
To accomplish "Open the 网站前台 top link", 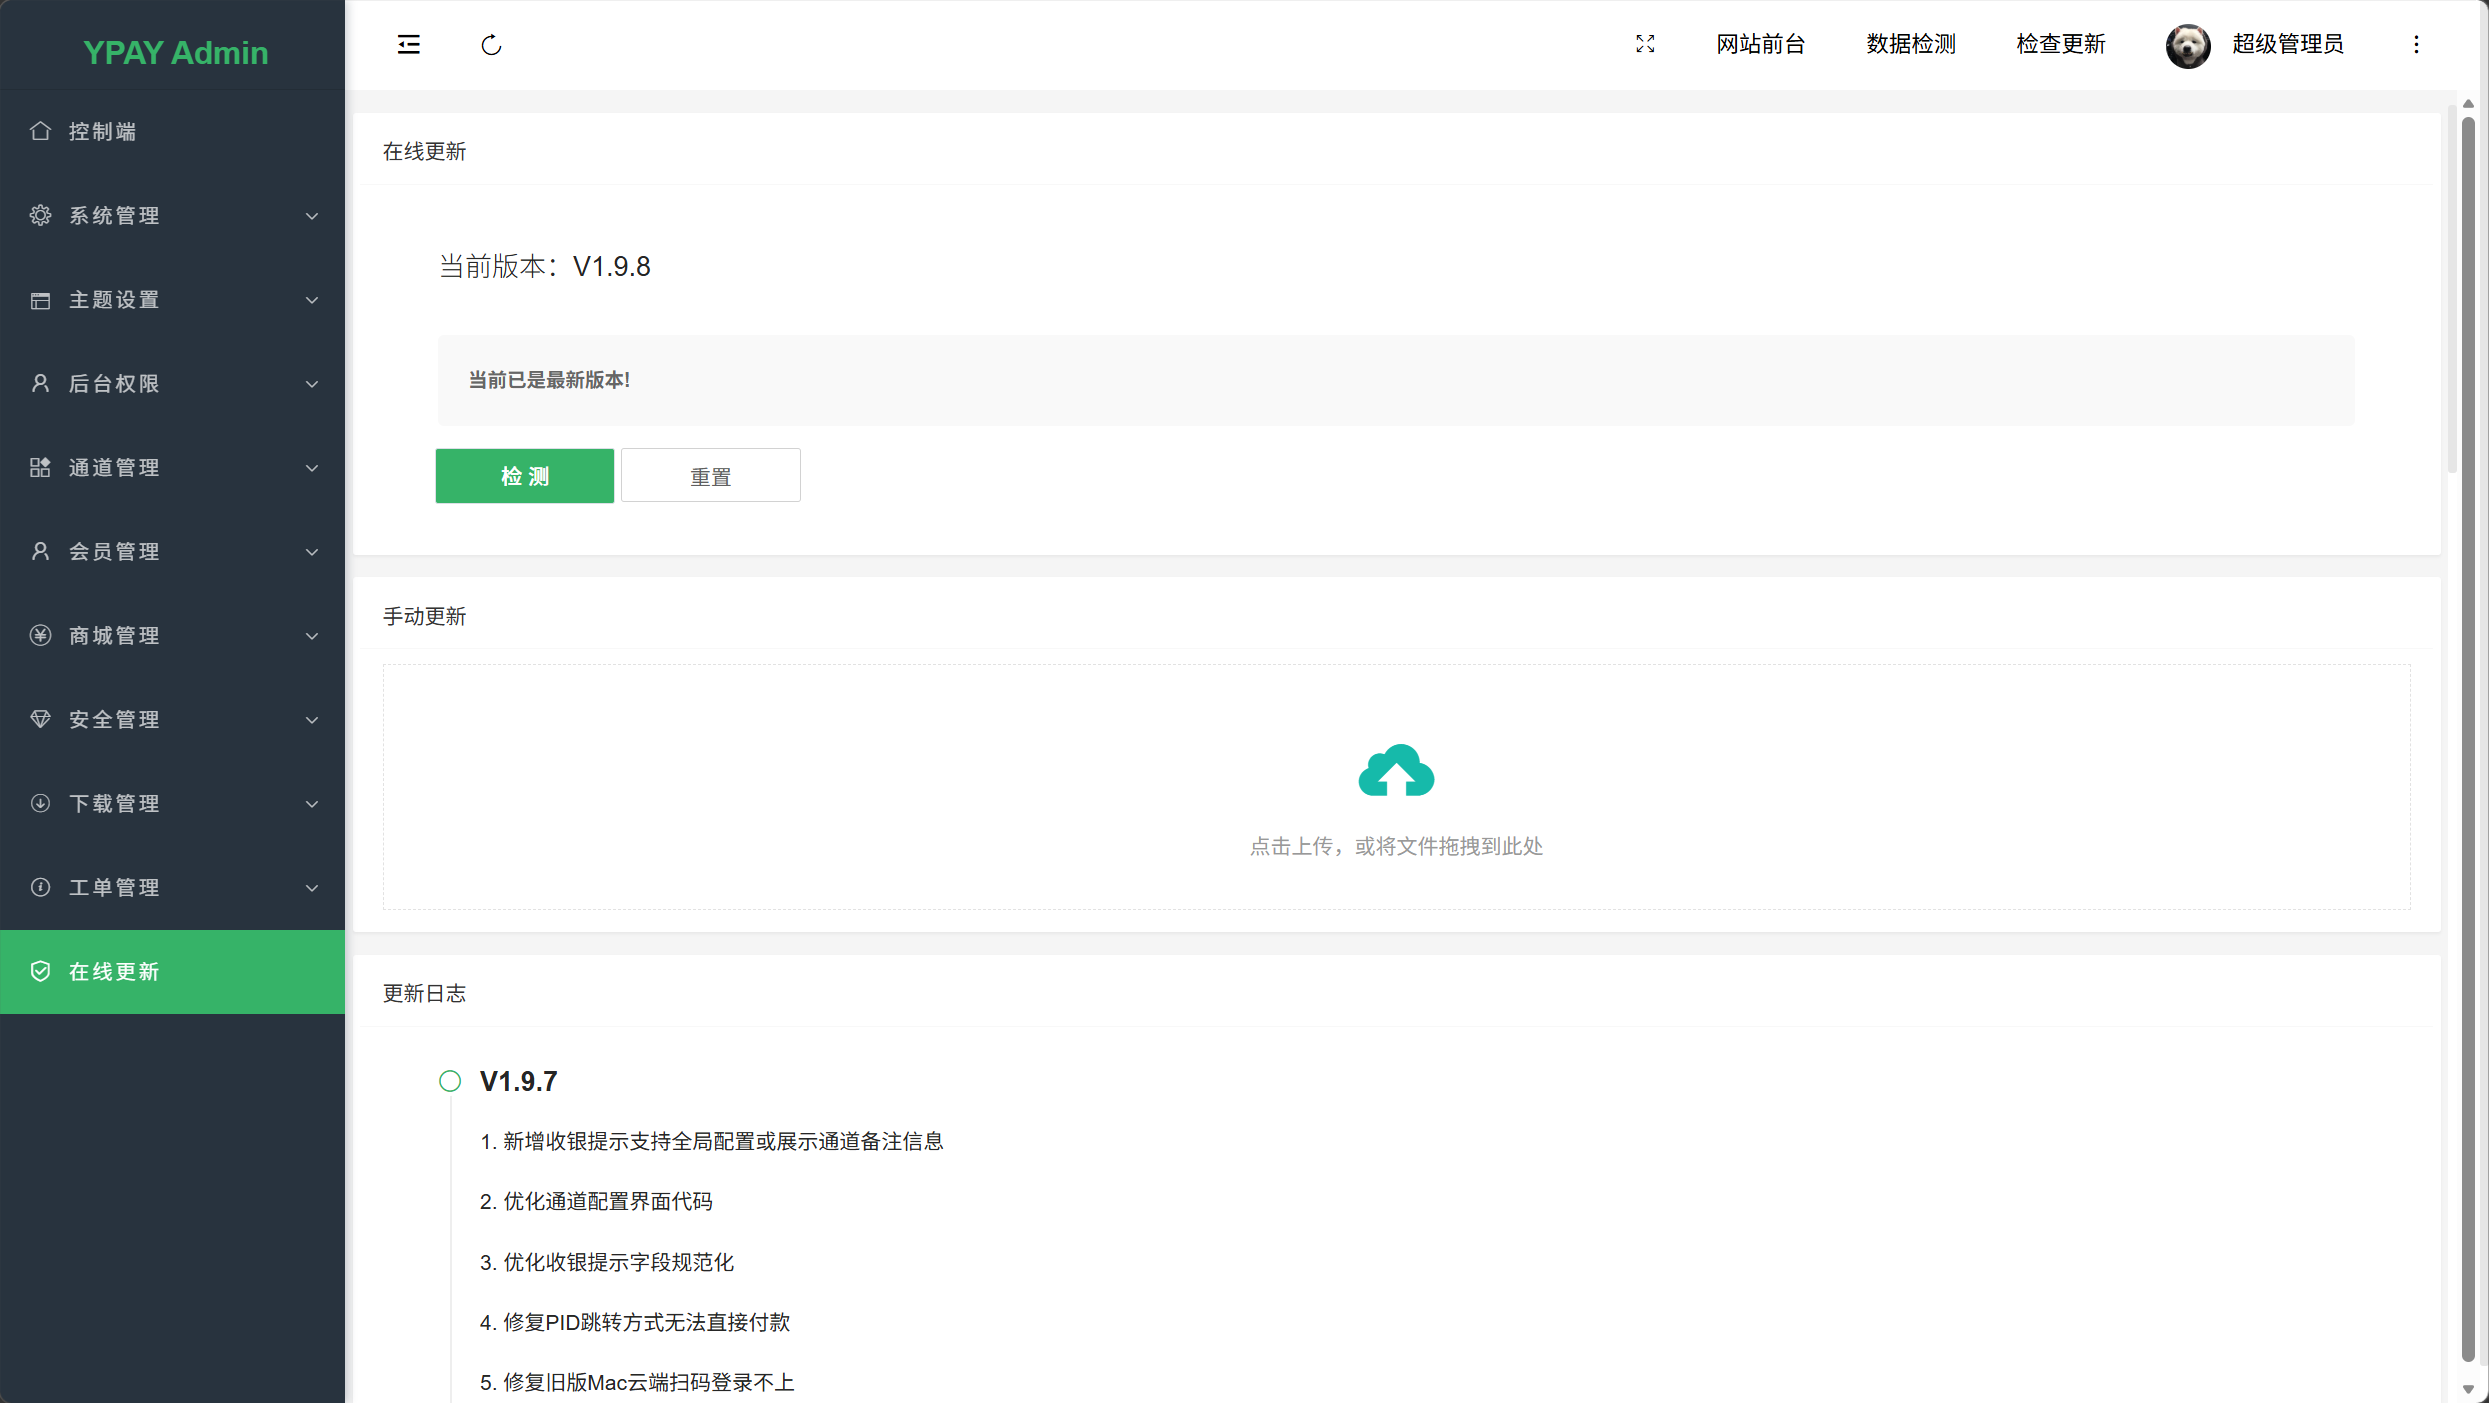I will pos(1760,44).
